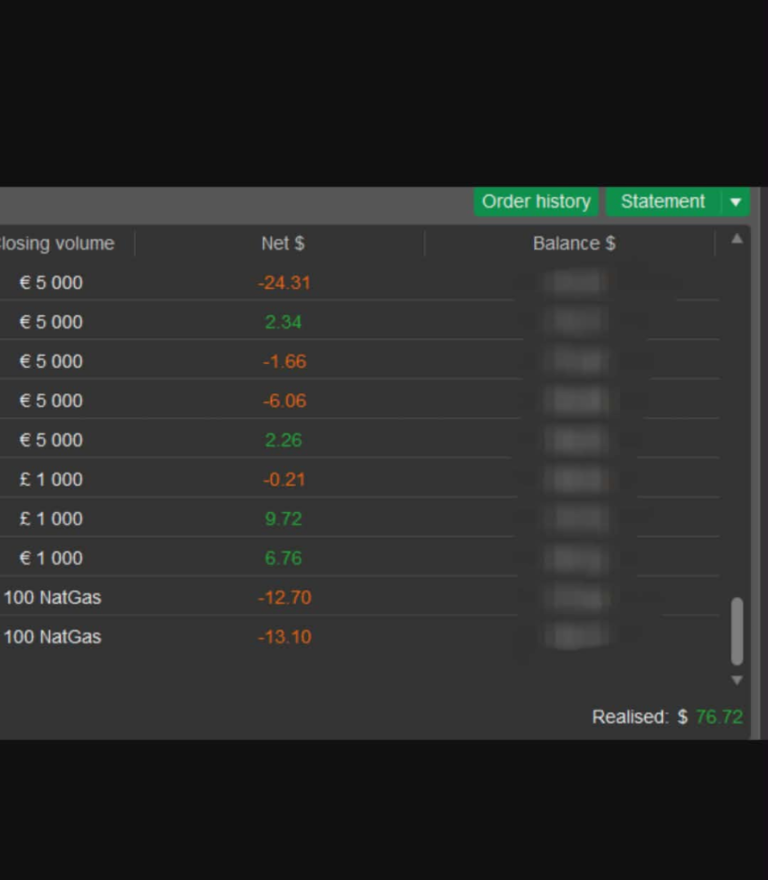This screenshot has width=768, height=880.
Task: Select the £ 1 000 row with net 9.72
Action: [284, 519]
